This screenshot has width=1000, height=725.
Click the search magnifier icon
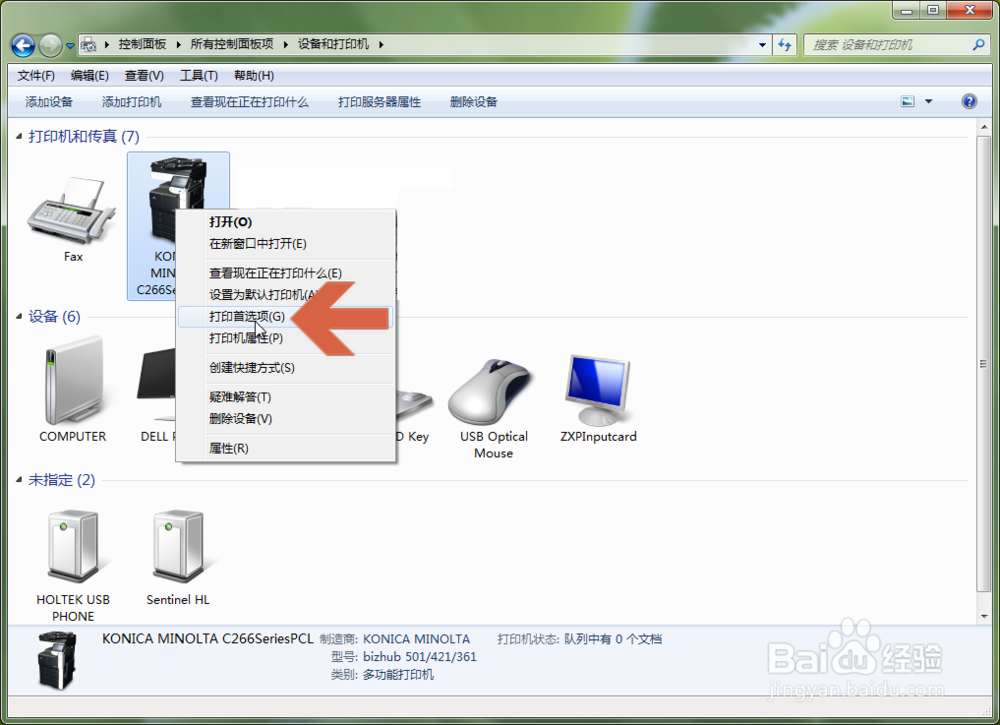(x=978, y=45)
